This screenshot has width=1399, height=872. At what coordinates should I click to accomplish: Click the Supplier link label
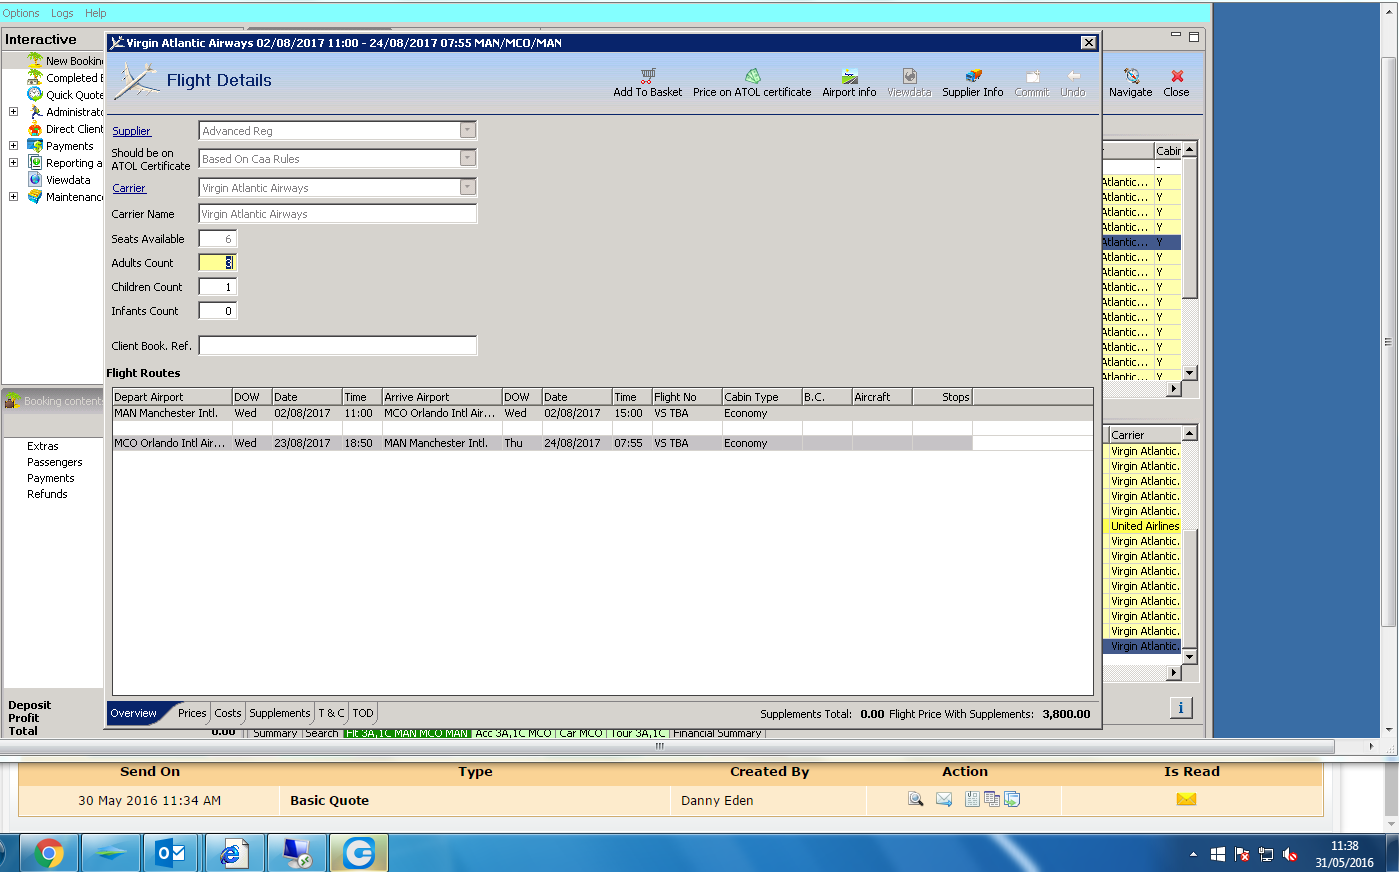pyautogui.click(x=131, y=131)
